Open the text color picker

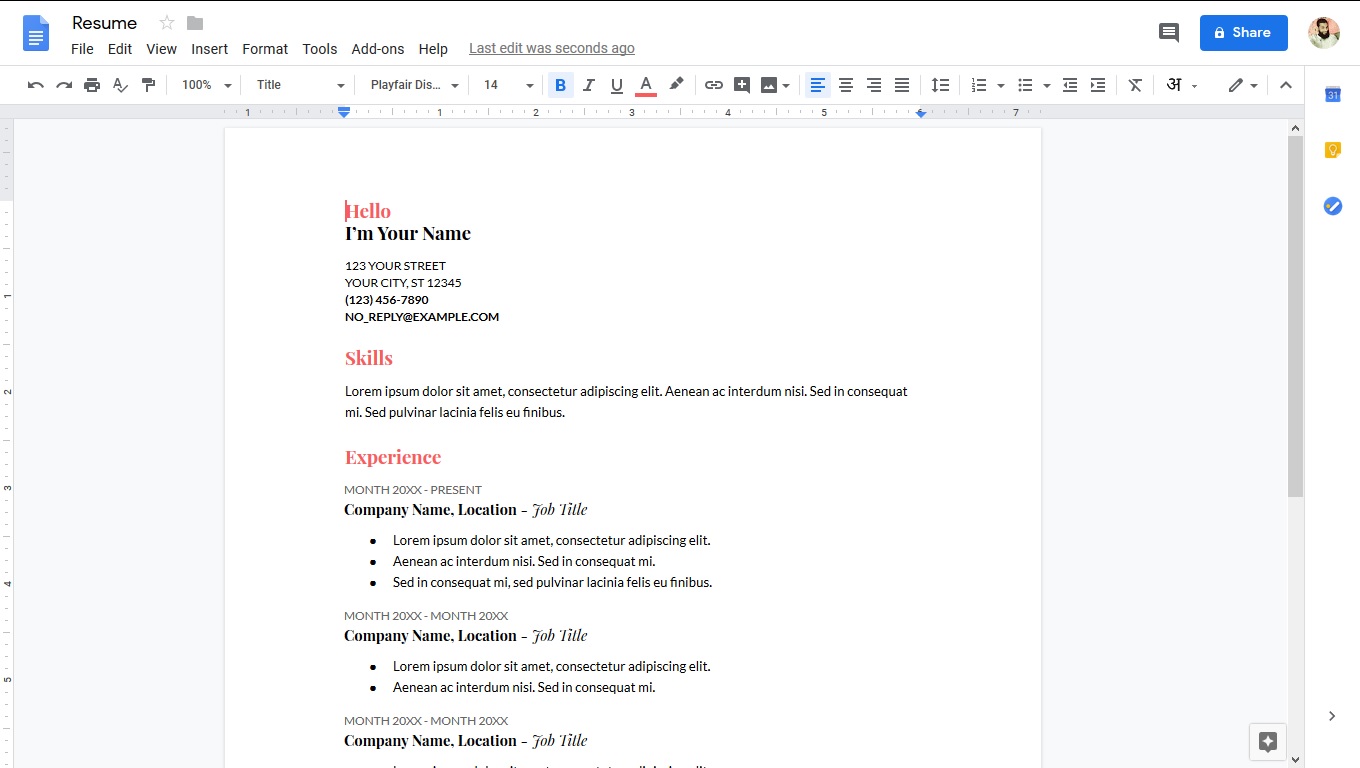tap(646, 85)
